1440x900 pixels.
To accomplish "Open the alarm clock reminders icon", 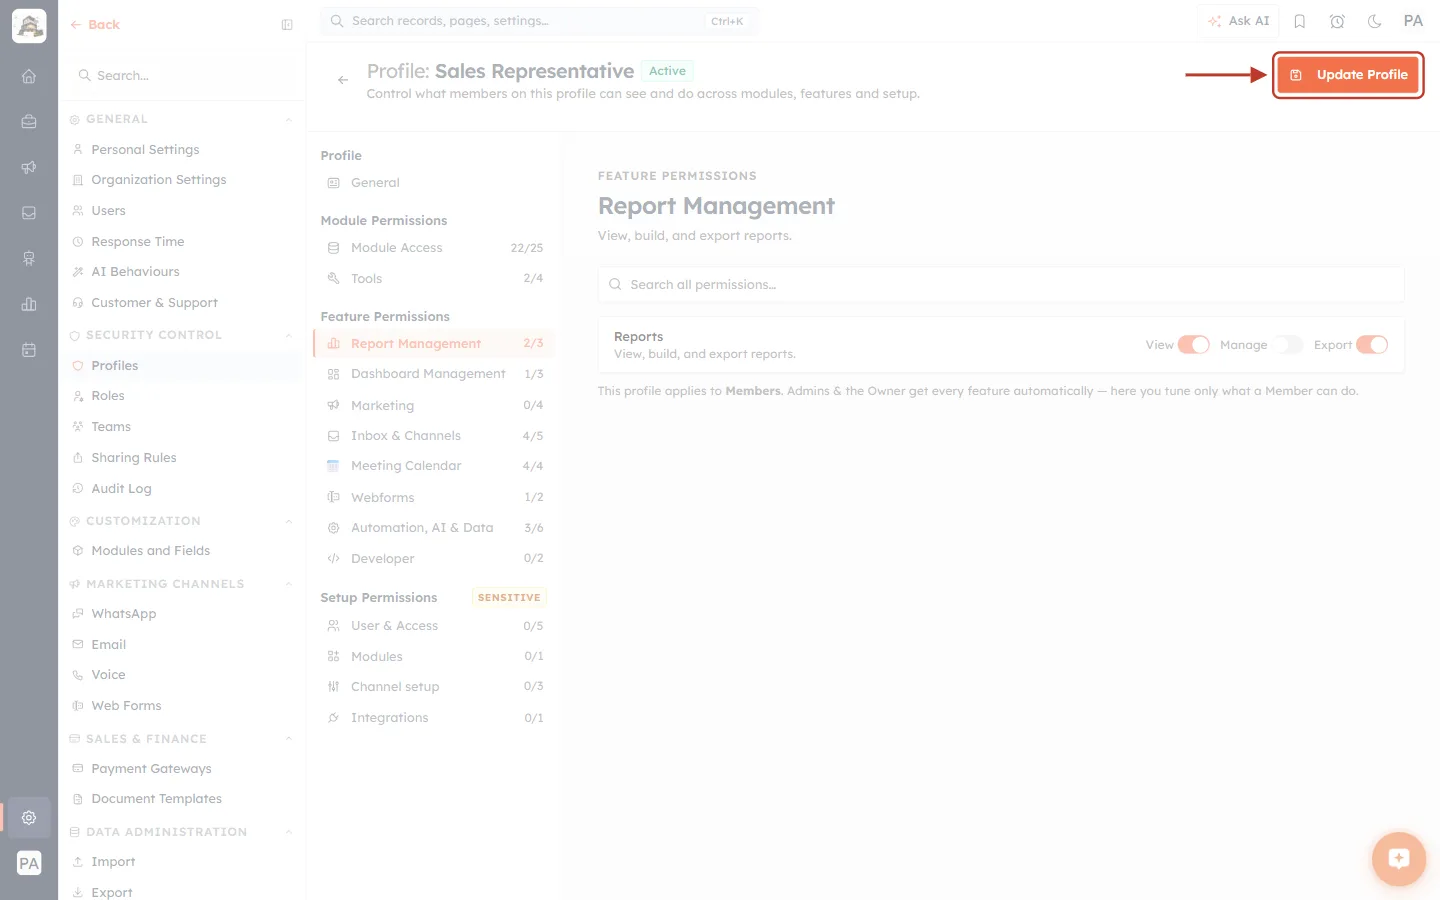I will 1337,21.
